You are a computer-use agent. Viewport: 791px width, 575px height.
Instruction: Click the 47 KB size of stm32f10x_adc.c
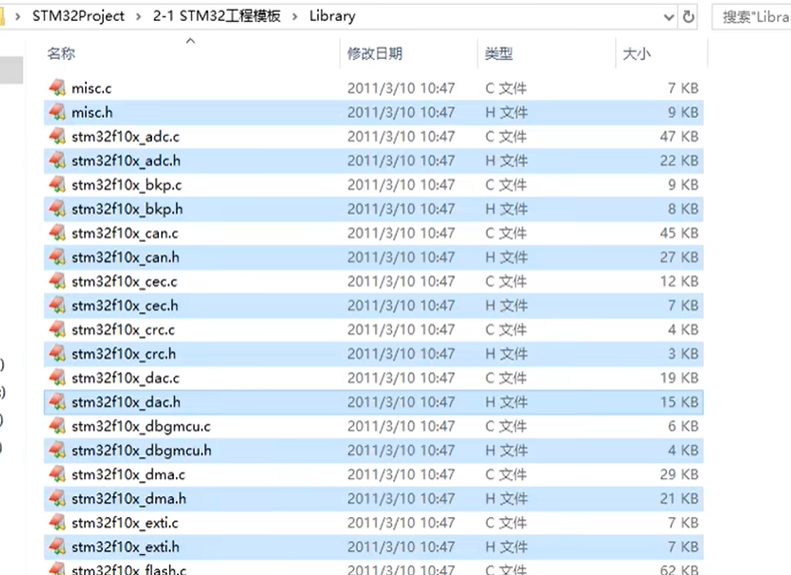[679, 137]
